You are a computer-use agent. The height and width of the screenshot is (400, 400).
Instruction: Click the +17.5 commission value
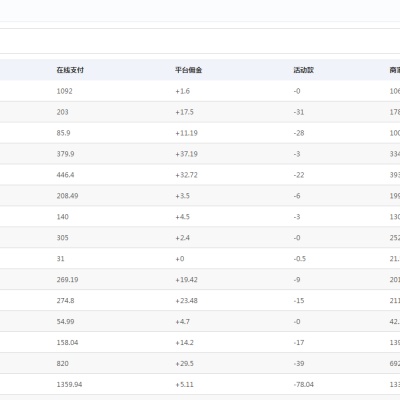[184, 112]
